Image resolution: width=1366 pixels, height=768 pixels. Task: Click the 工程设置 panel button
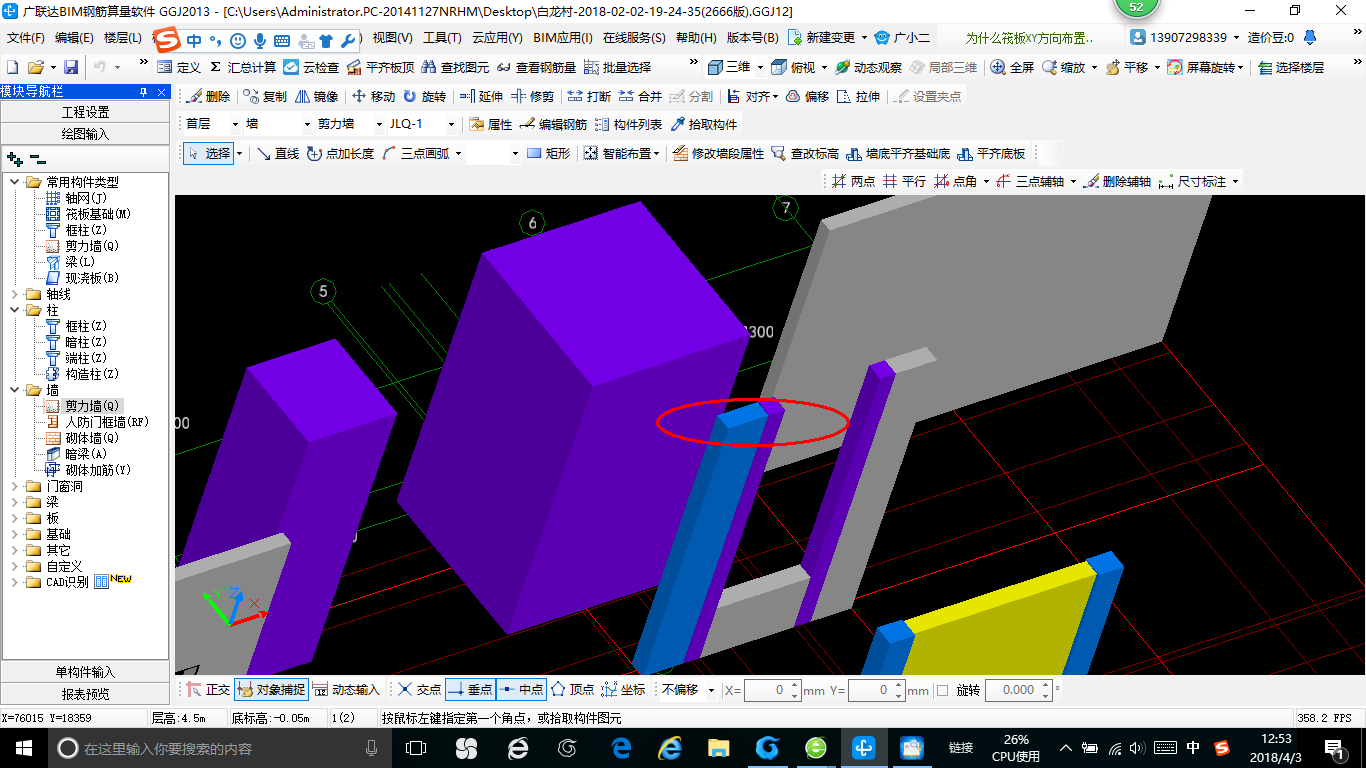pyautogui.click(x=85, y=112)
